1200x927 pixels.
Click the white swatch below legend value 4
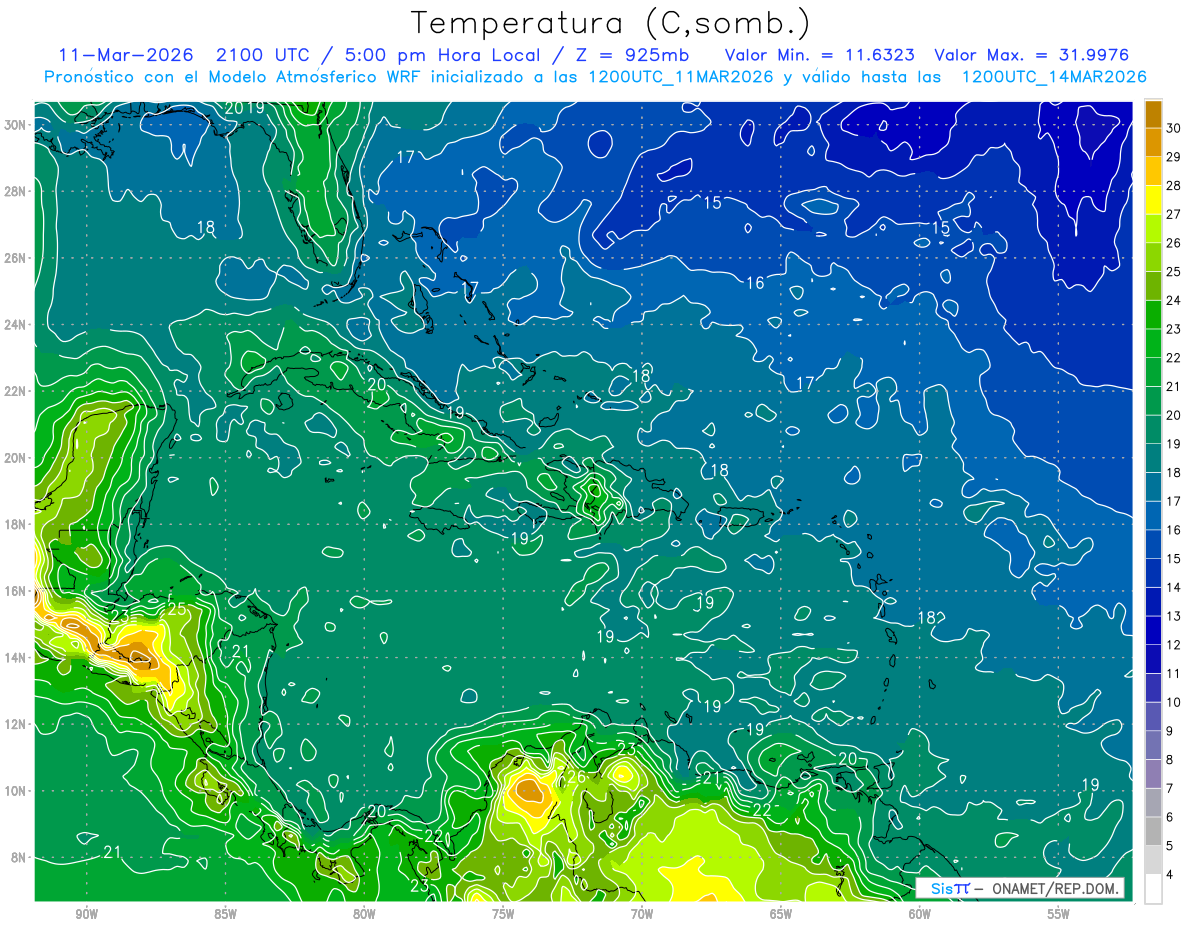point(1153,889)
